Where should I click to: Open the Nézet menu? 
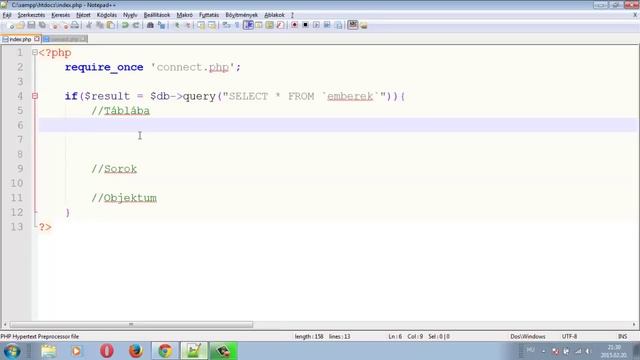[83, 15]
